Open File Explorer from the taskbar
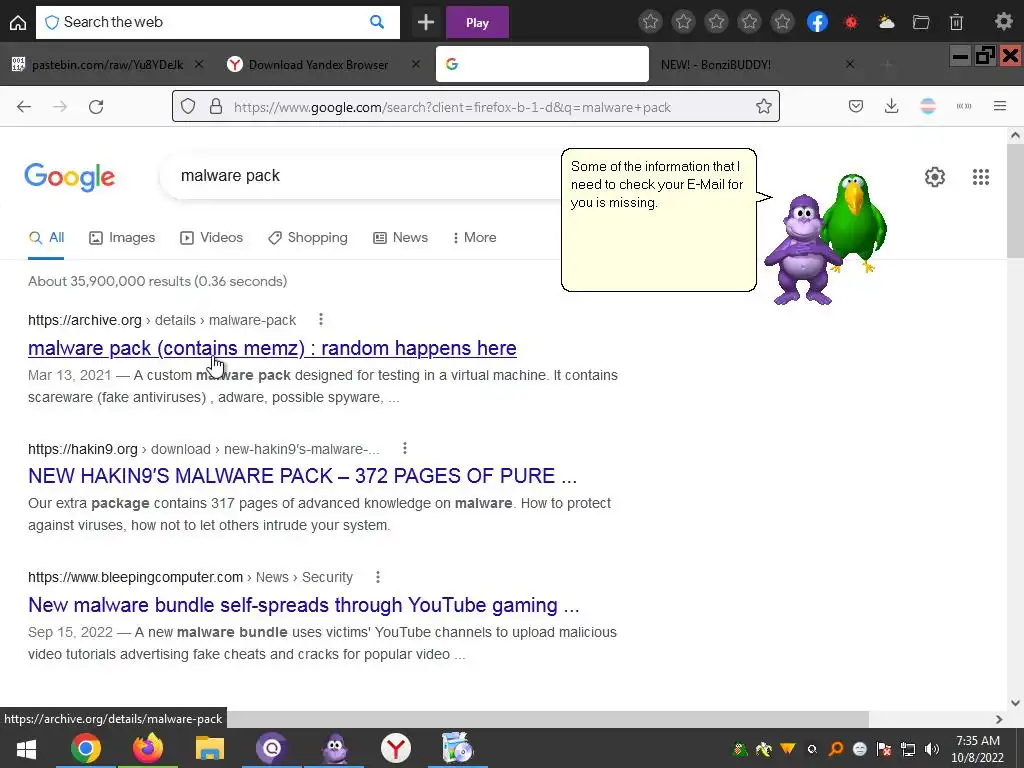The width and height of the screenshot is (1024, 768). tap(209, 748)
